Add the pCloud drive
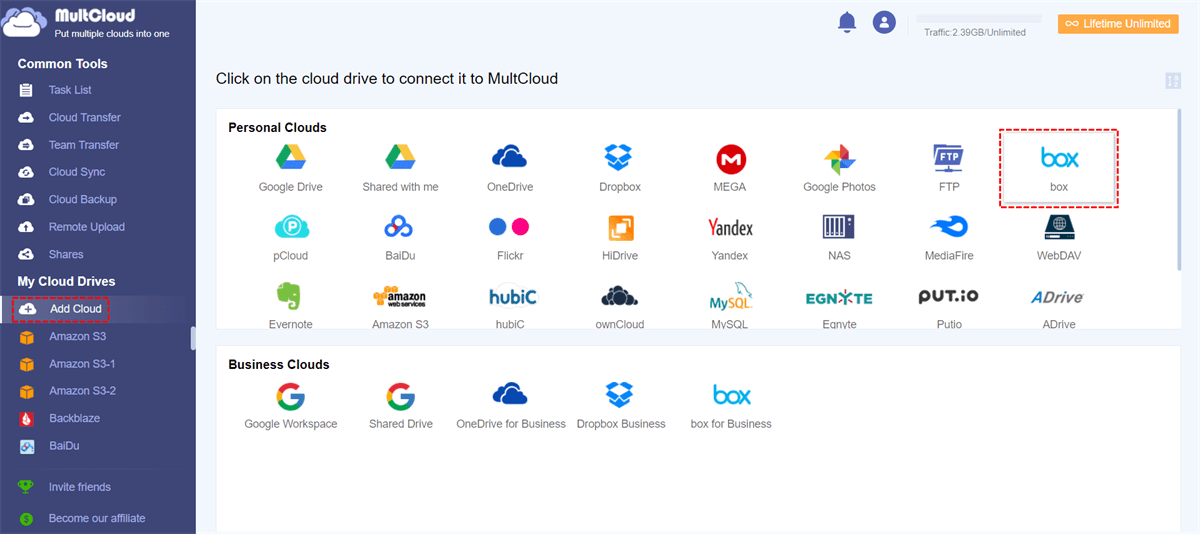This screenshot has width=1200, height=534. tap(290, 227)
